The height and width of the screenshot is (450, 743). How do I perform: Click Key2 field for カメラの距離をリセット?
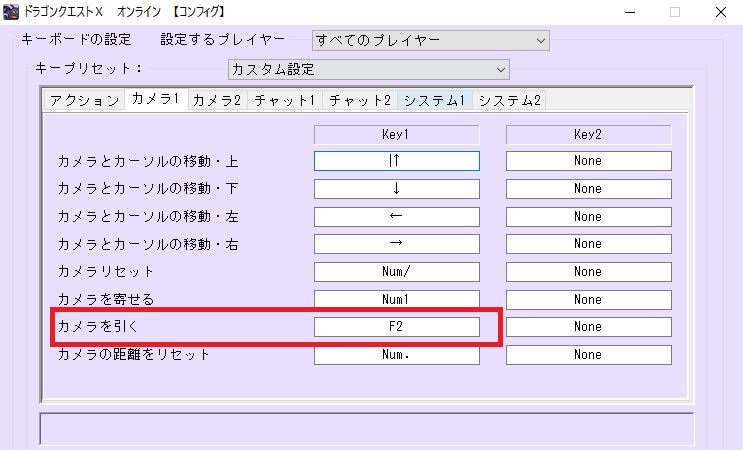[x=589, y=355]
